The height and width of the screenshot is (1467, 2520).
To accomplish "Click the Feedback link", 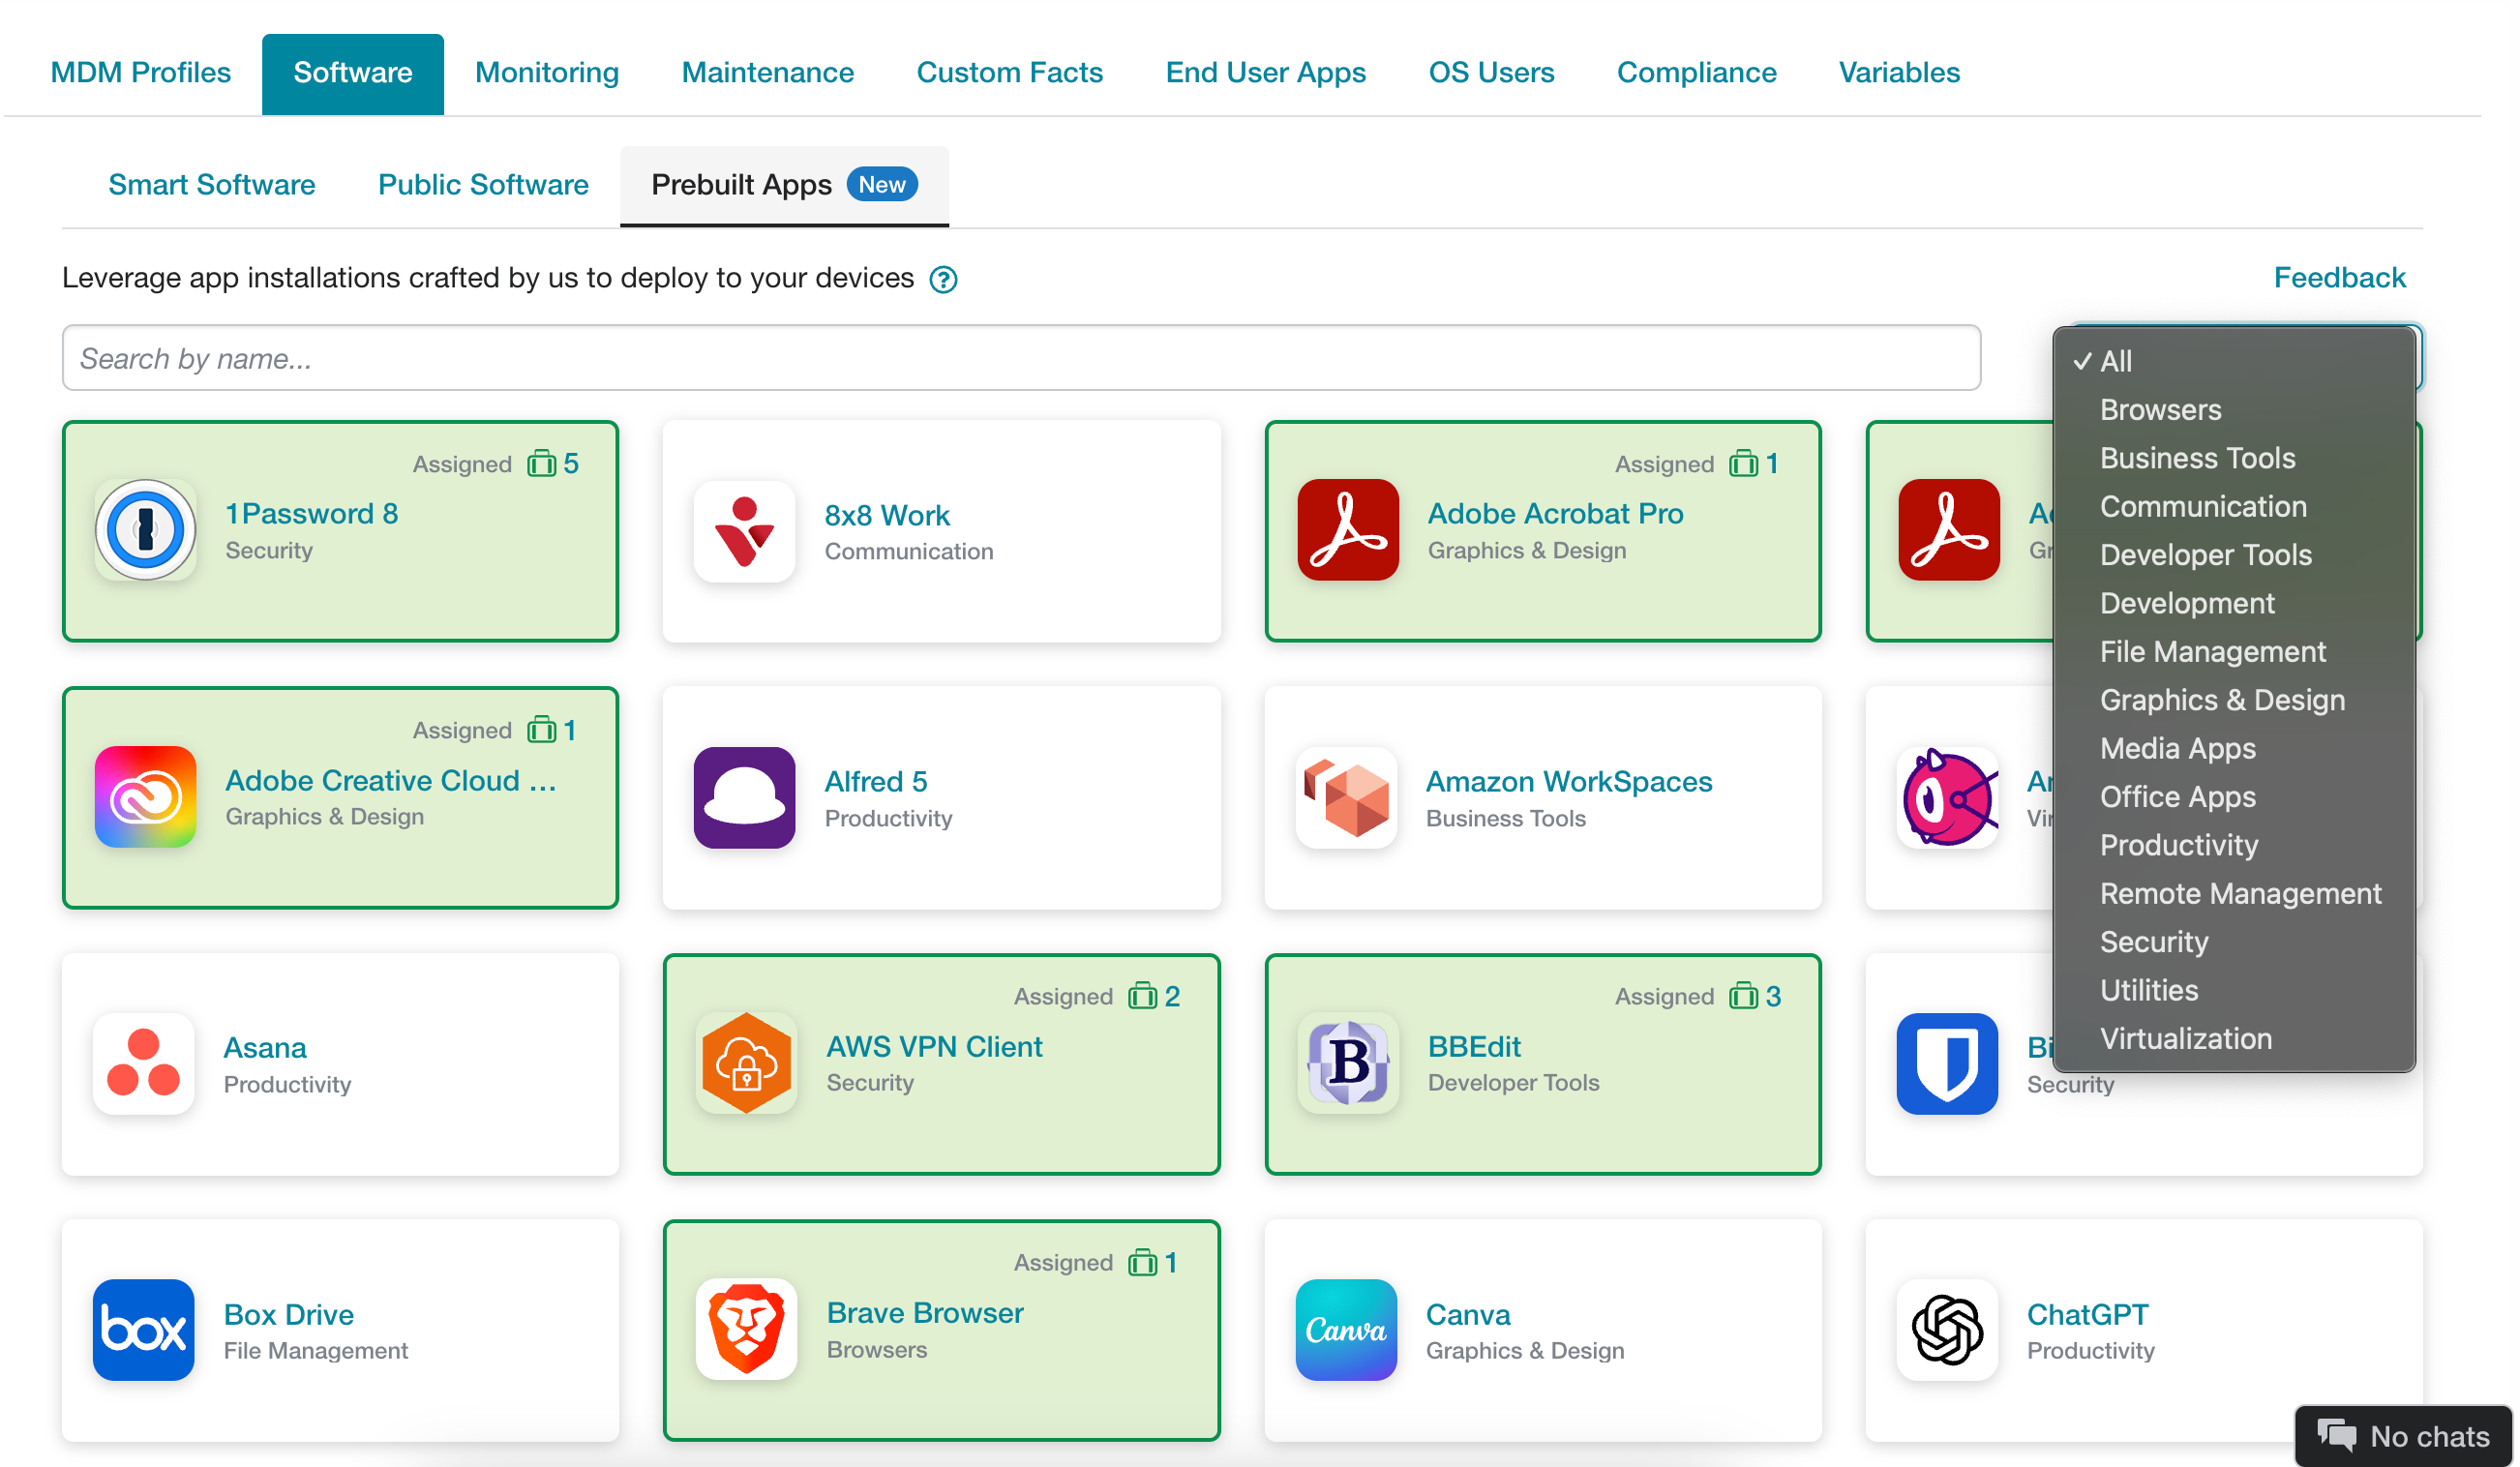I will [2338, 278].
